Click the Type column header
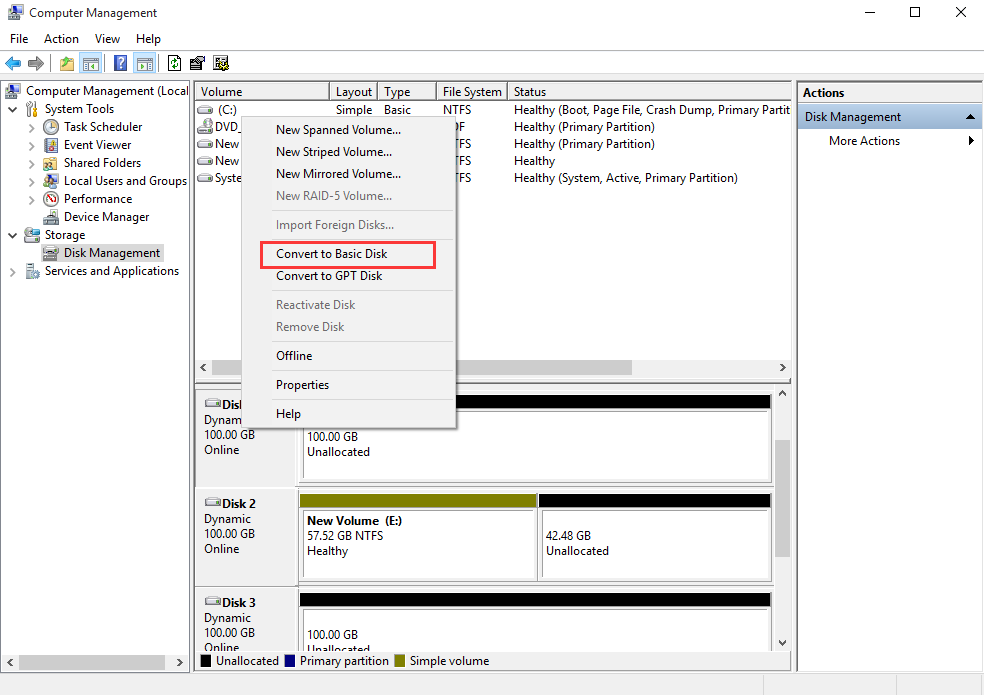984x695 pixels. tap(407, 92)
